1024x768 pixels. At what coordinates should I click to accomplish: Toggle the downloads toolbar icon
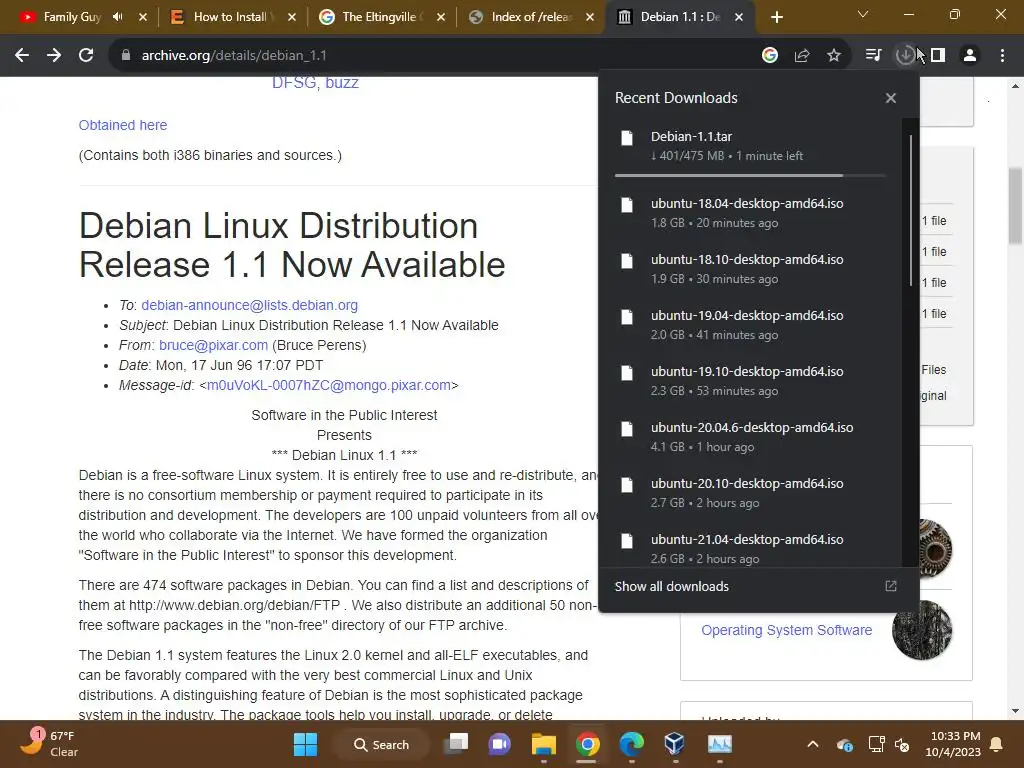905,56
